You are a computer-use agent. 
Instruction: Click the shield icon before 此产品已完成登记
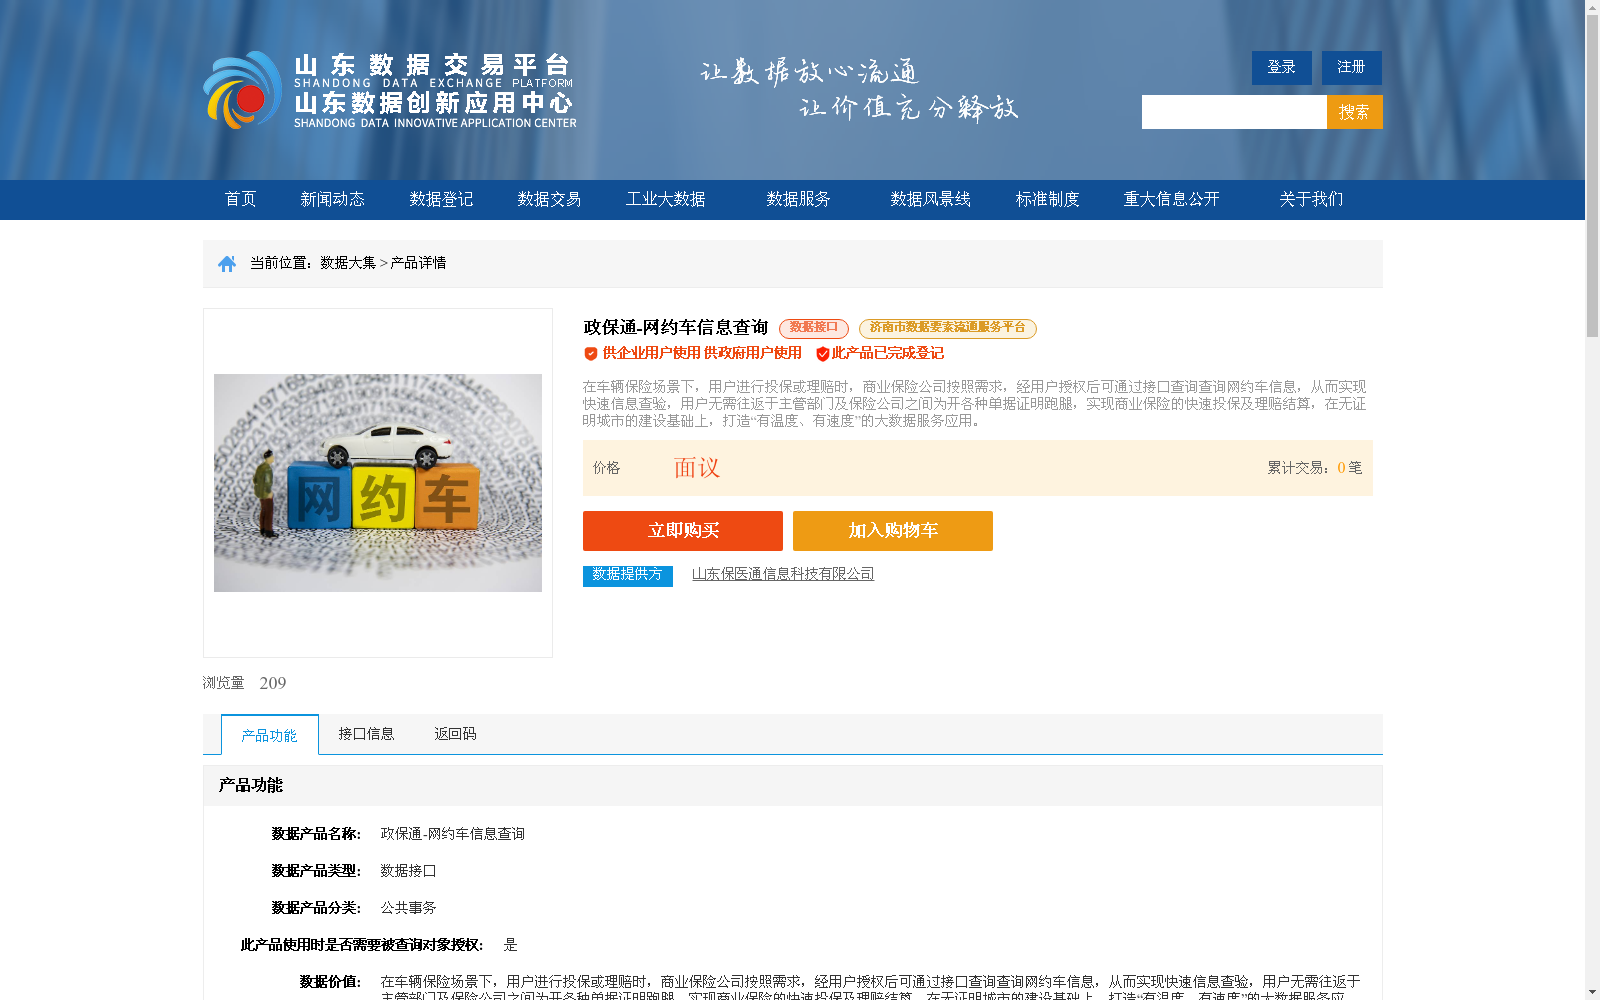coord(823,353)
